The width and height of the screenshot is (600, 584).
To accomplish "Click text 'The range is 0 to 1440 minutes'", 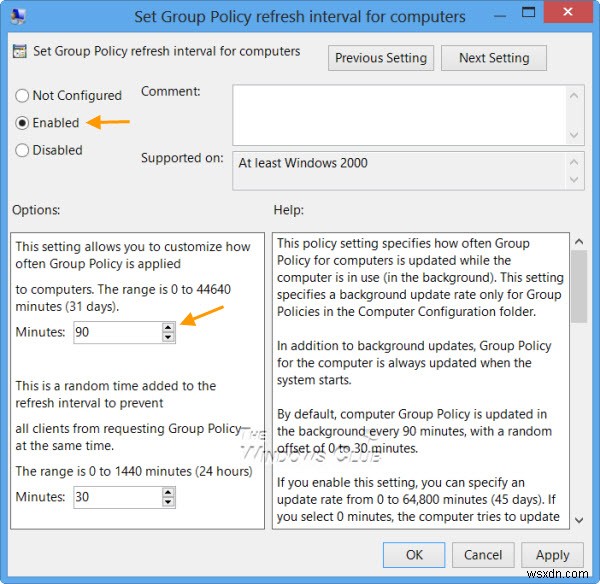I will click(103, 471).
